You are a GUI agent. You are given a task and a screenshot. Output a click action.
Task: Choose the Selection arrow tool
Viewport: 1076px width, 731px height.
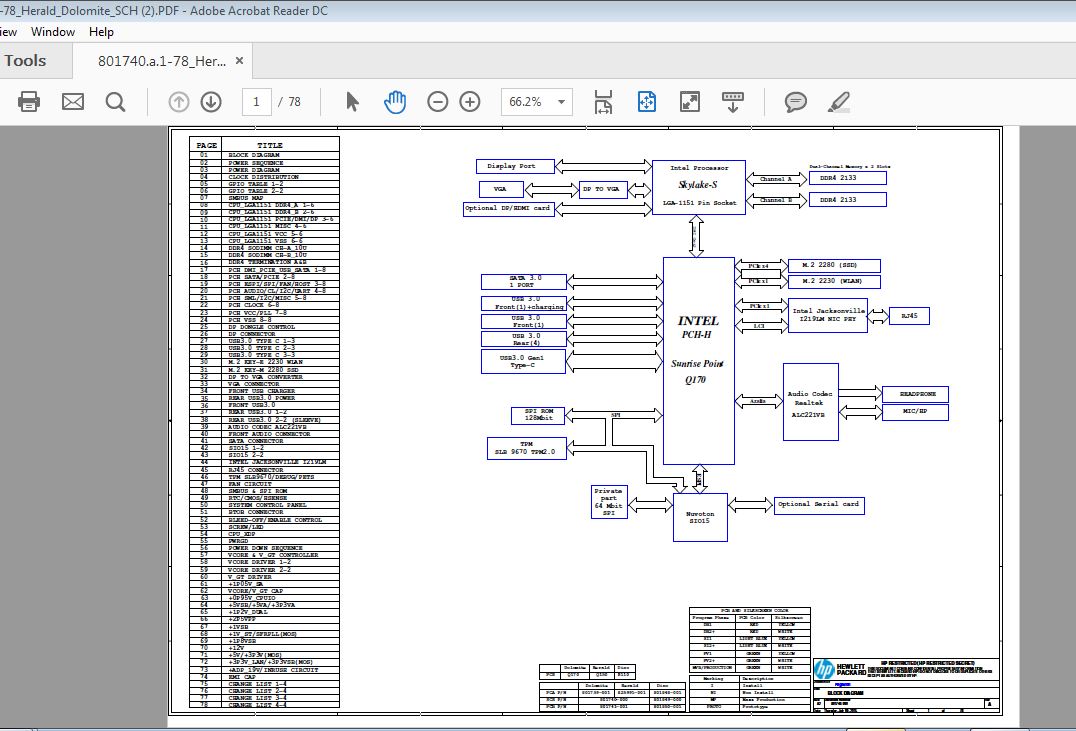point(352,102)
